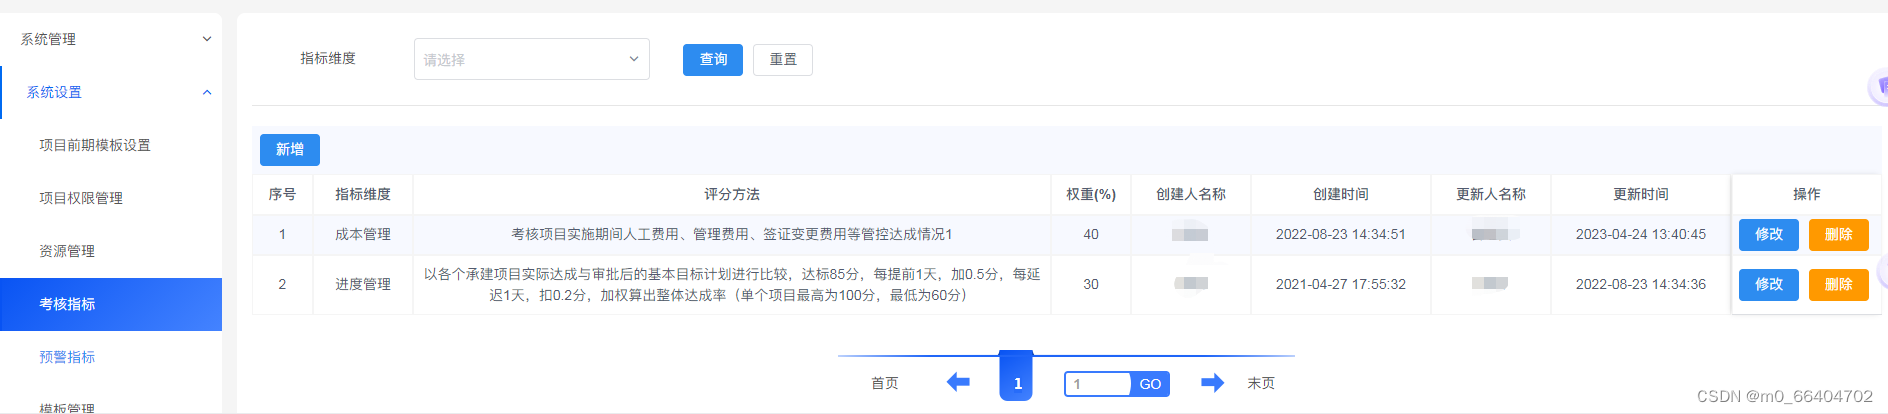
Task: Click created time 2021-04-27 17:55:32
Action: pos(1341,284)
